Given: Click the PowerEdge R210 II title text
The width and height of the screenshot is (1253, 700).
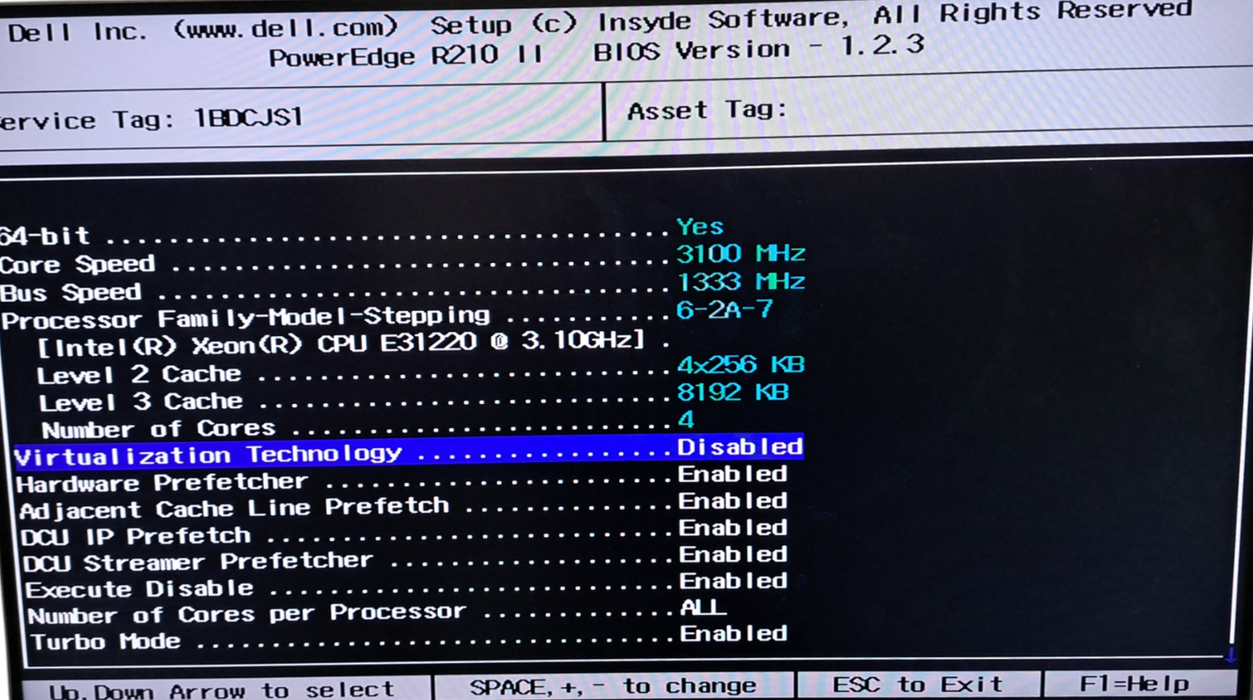Looking at the screenshot, I should pyautogui.click(x=405, y=56).
